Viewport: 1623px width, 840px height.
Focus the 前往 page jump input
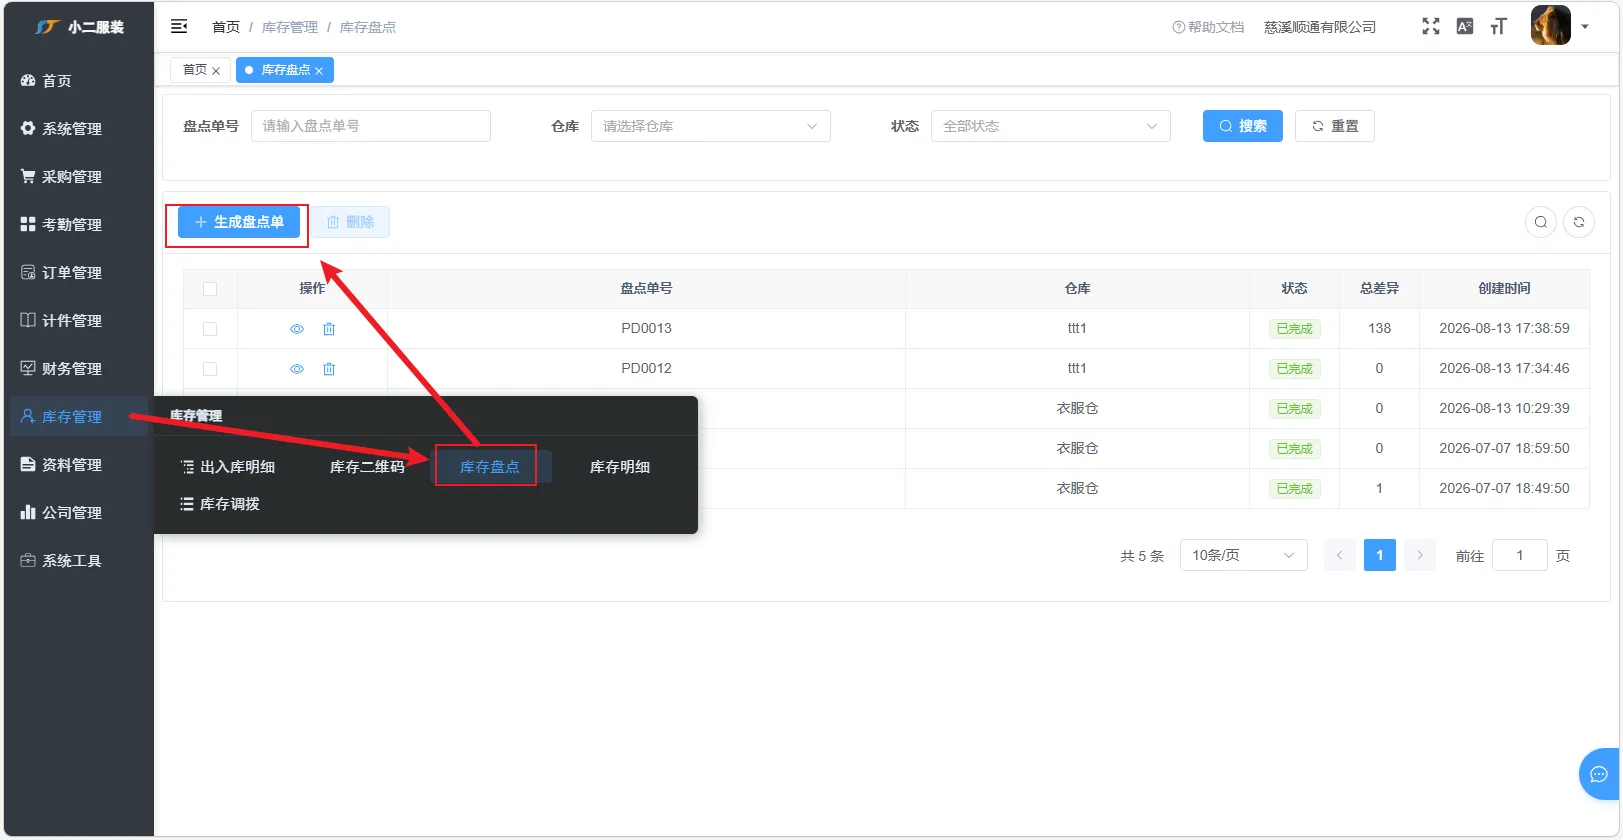click(x=1520, y=555)
